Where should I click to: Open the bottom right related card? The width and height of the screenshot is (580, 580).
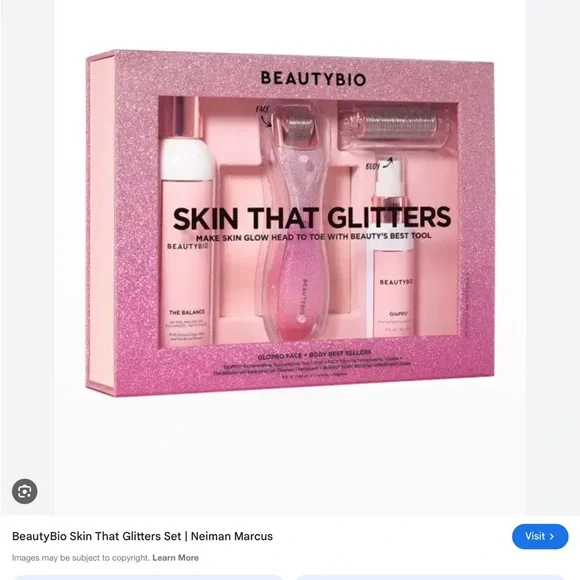[431, 577]
